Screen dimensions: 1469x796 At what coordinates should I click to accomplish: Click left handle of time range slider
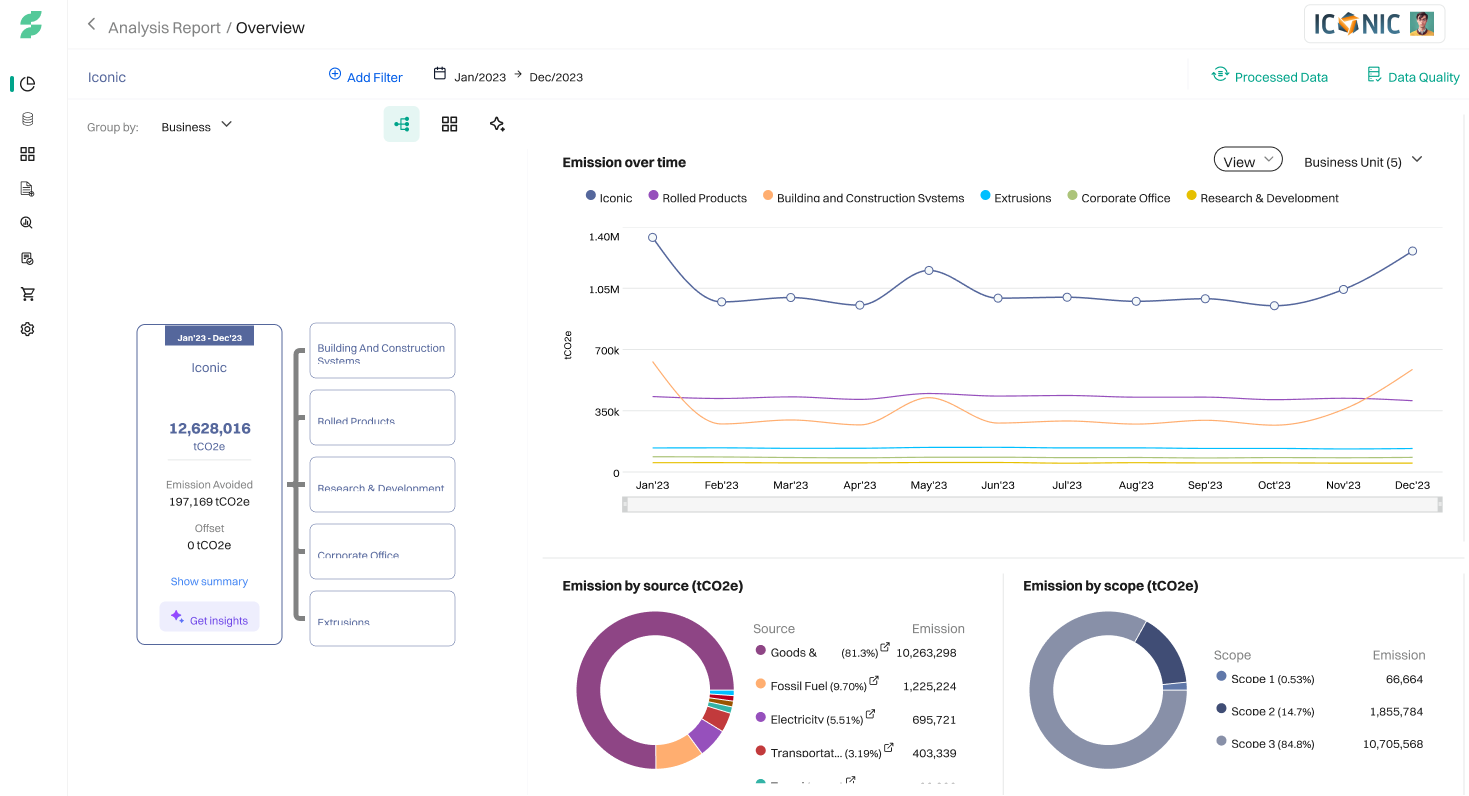(625, 505)
